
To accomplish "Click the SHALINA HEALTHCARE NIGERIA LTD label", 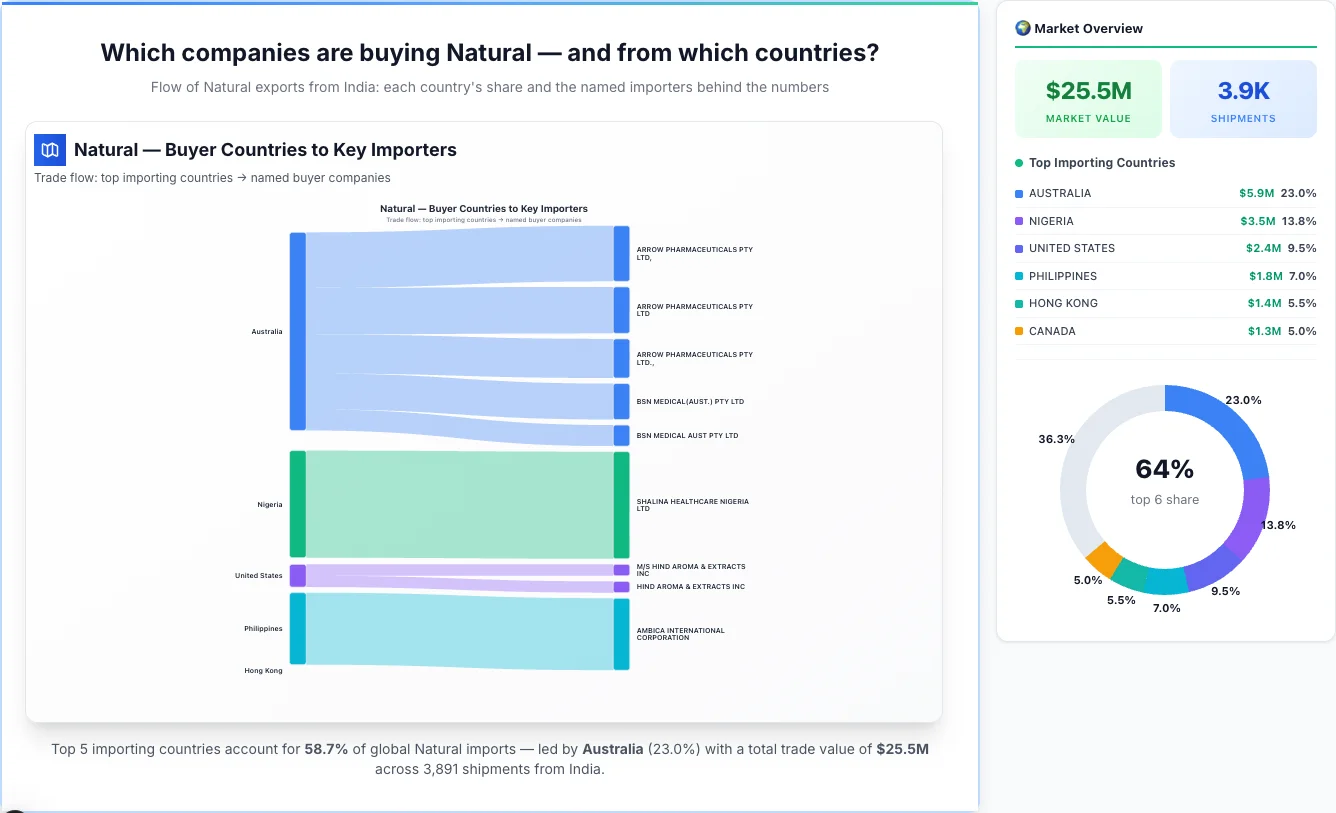I will (692, 505).
